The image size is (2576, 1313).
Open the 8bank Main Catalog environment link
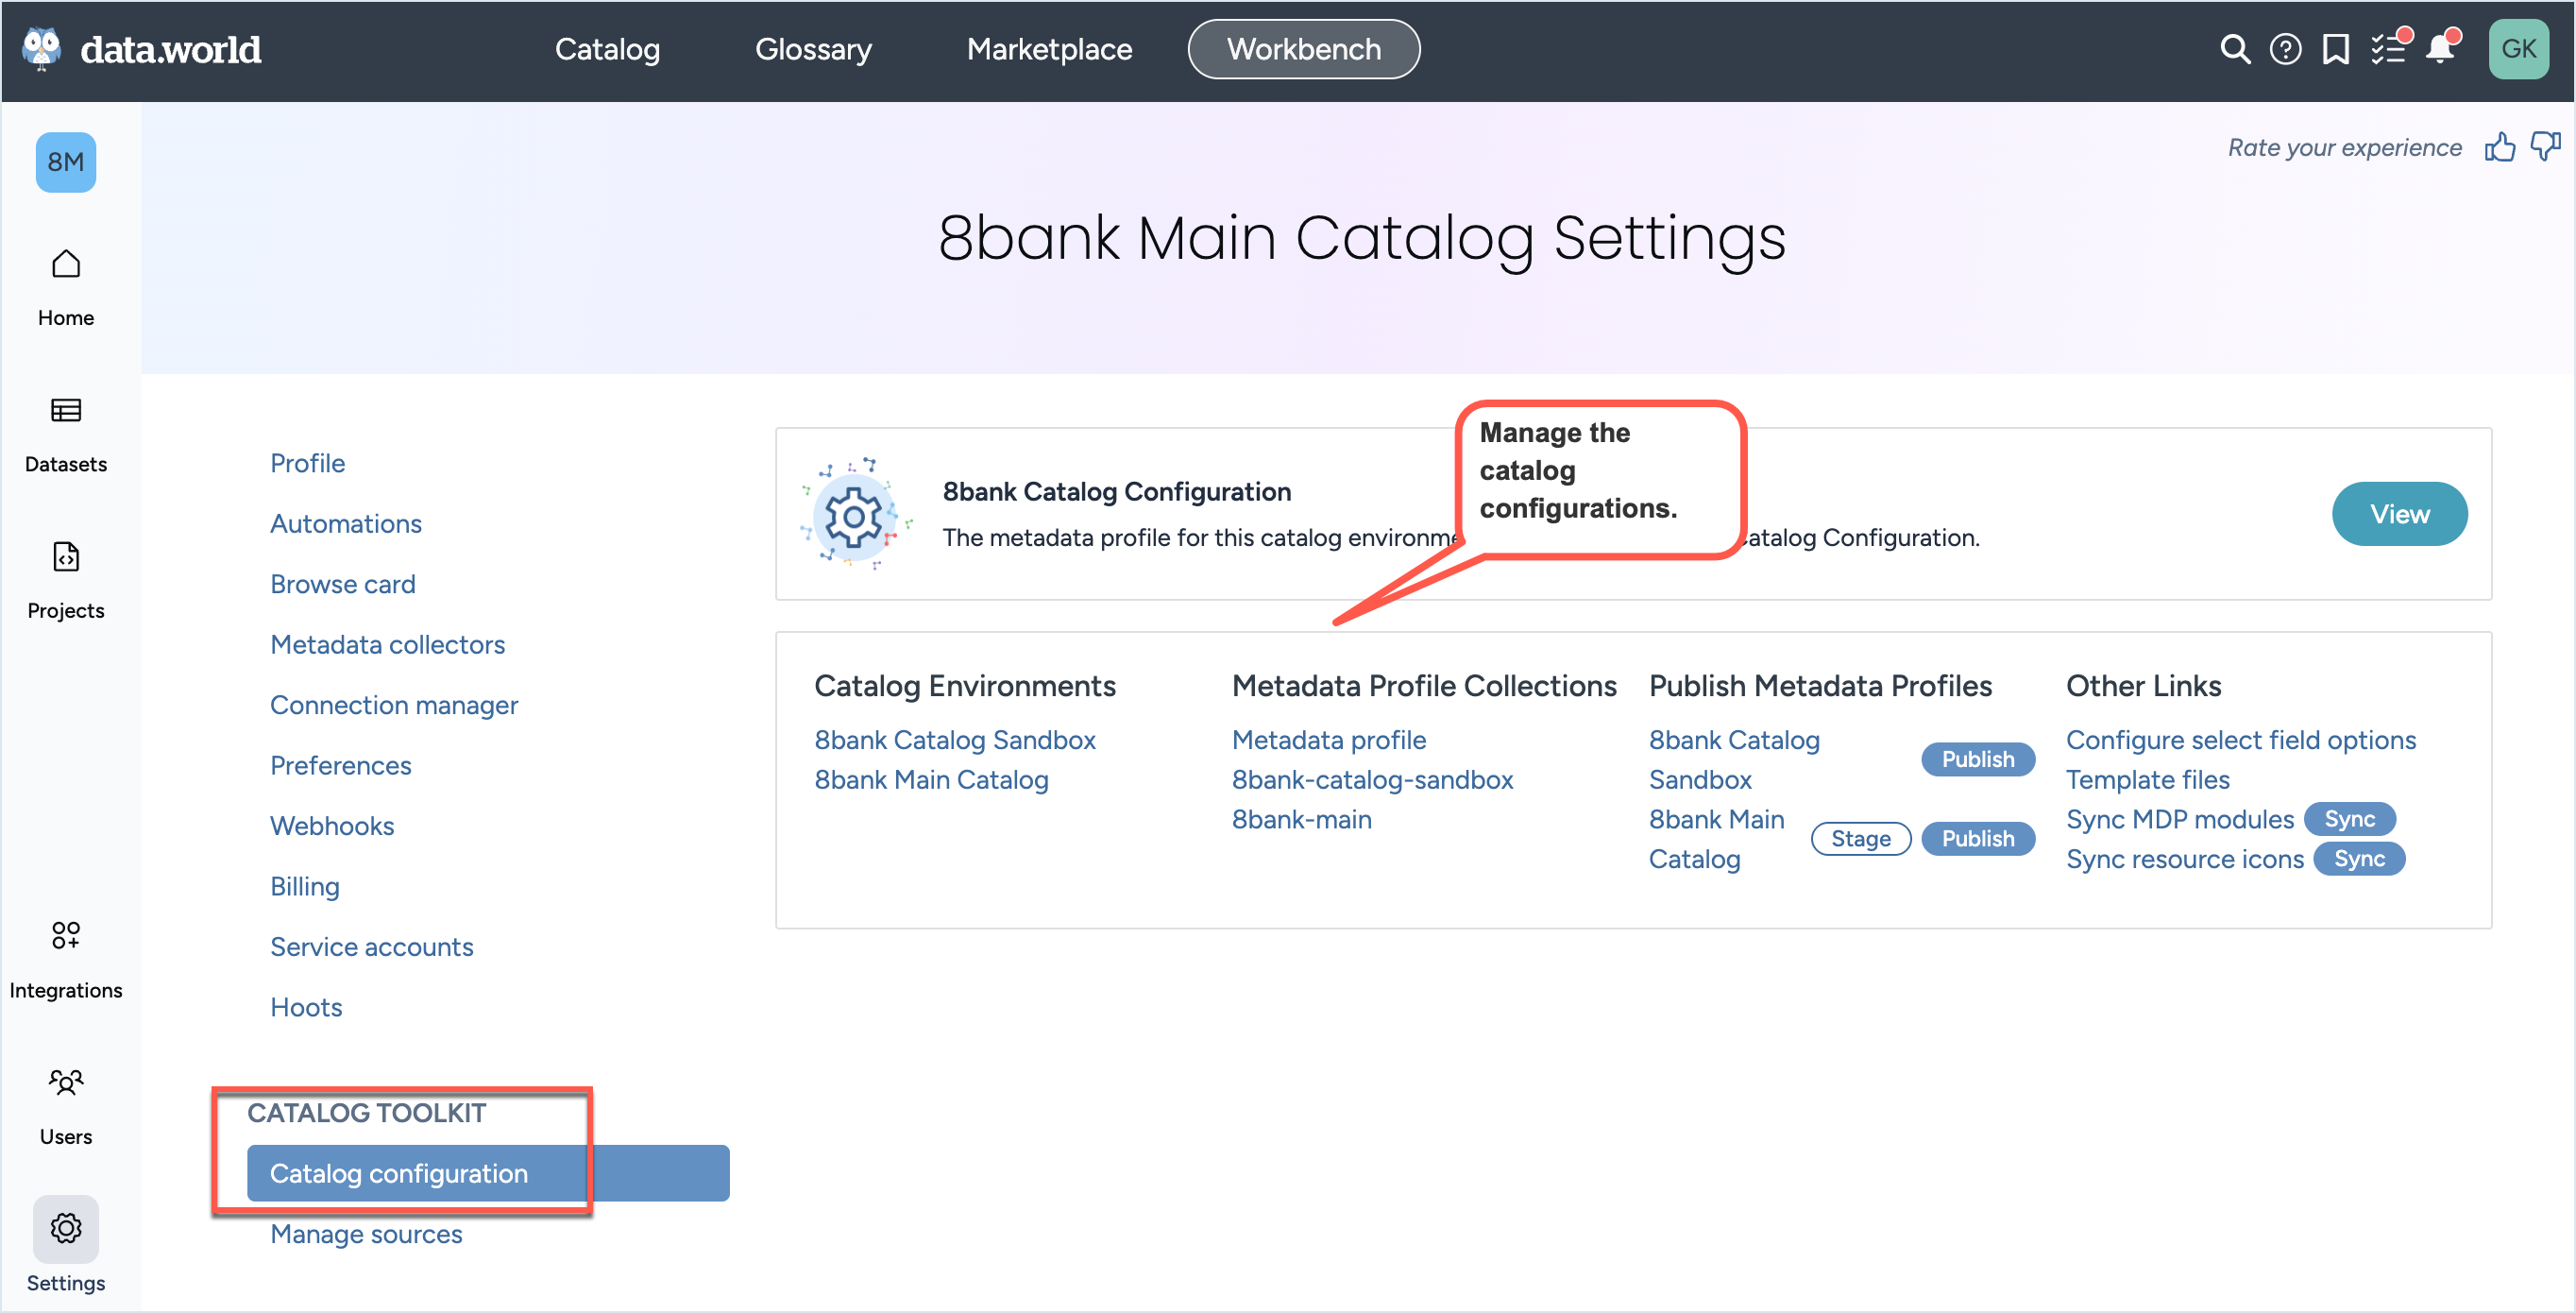931,779
